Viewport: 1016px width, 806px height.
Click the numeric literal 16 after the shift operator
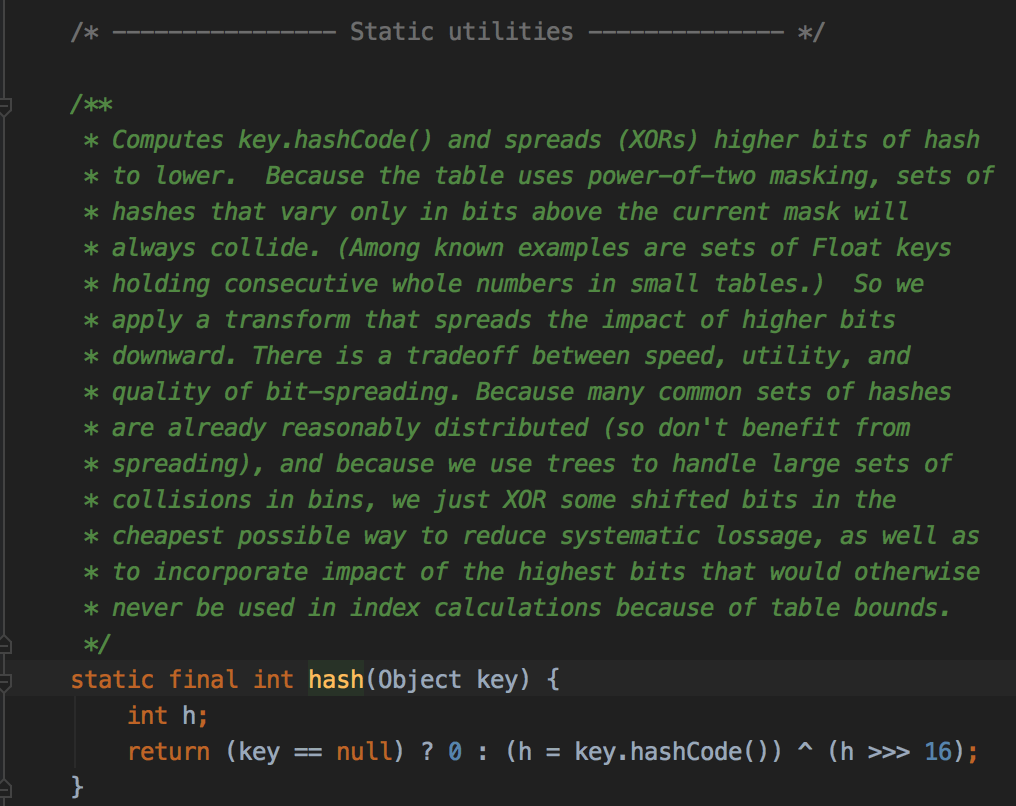point(938,752)
